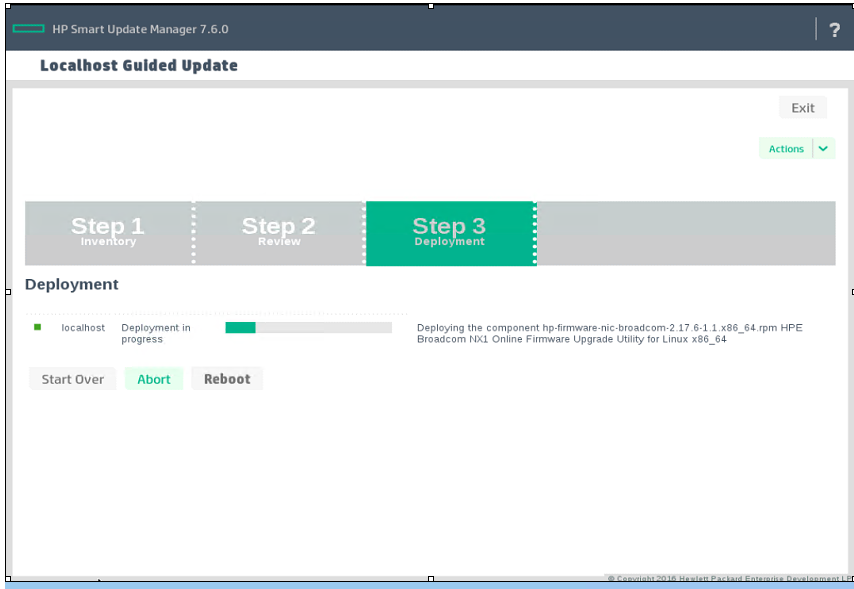The width and height of the screenshot is (854, 589).
Task: Click the HPE green rectangle logo
Action: (28, 29)
